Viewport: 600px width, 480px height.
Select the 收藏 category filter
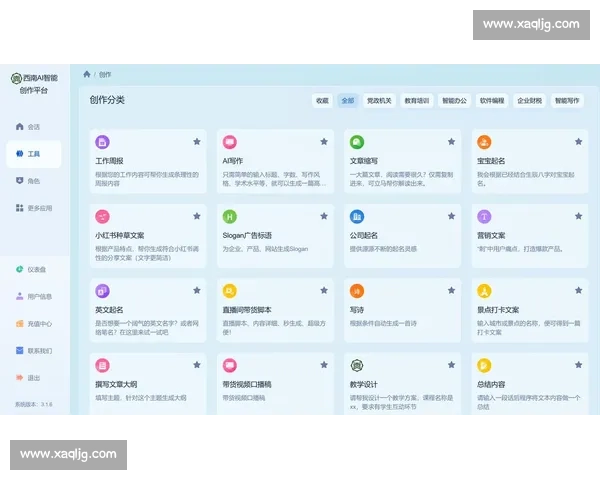(322, 101)
